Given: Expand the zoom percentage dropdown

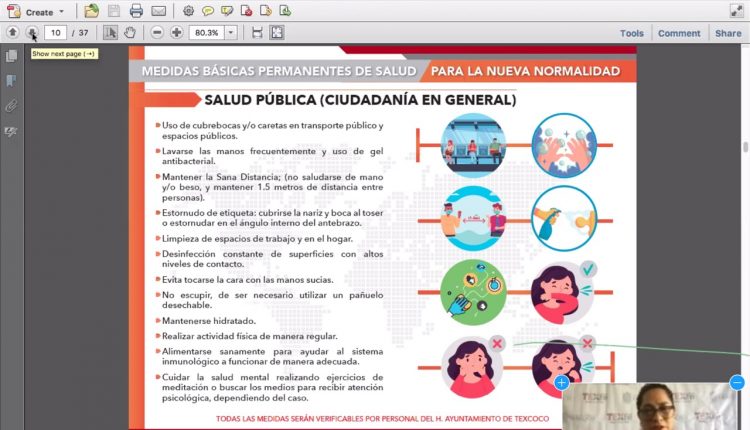Looking at the screenshot, I should pyautogui.click(x=231, y=33).
